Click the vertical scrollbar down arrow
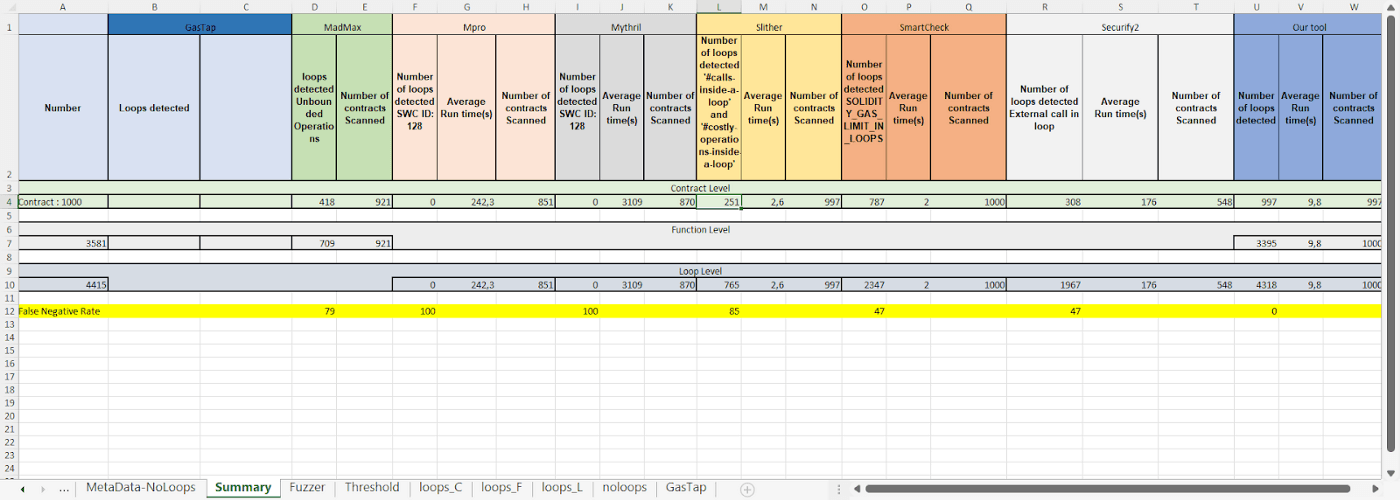This screenshot has width=1400, height=500. [1392, 473]
